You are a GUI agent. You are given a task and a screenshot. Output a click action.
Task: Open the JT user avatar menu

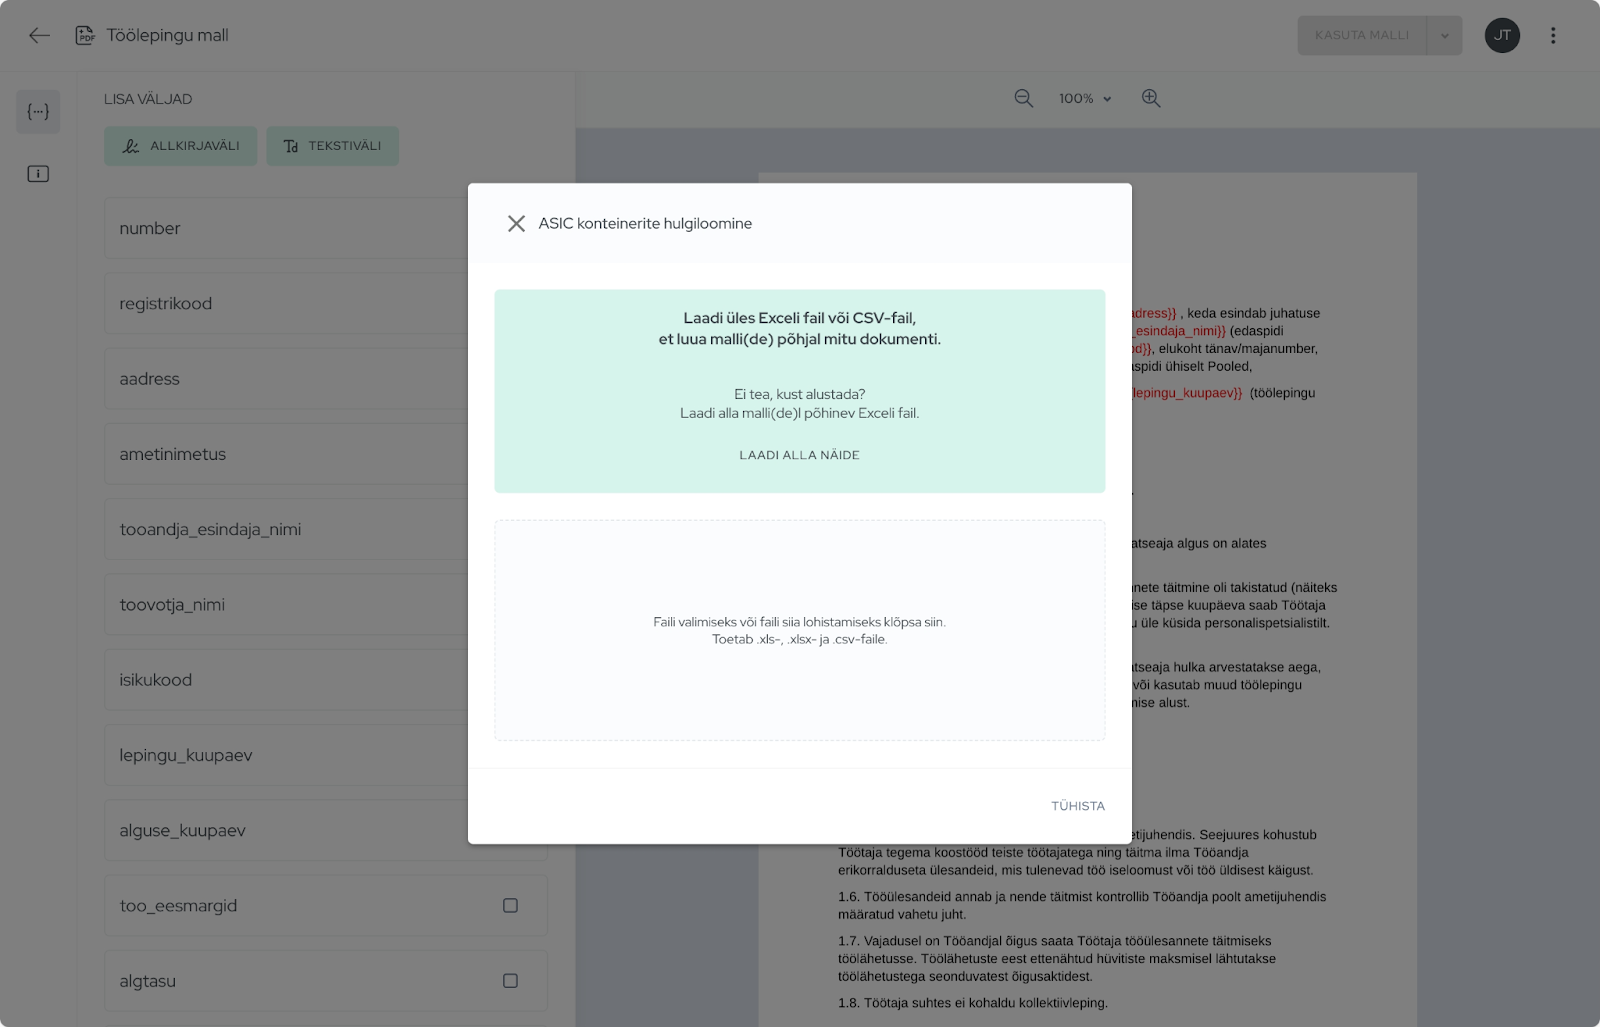point(1501,36)
